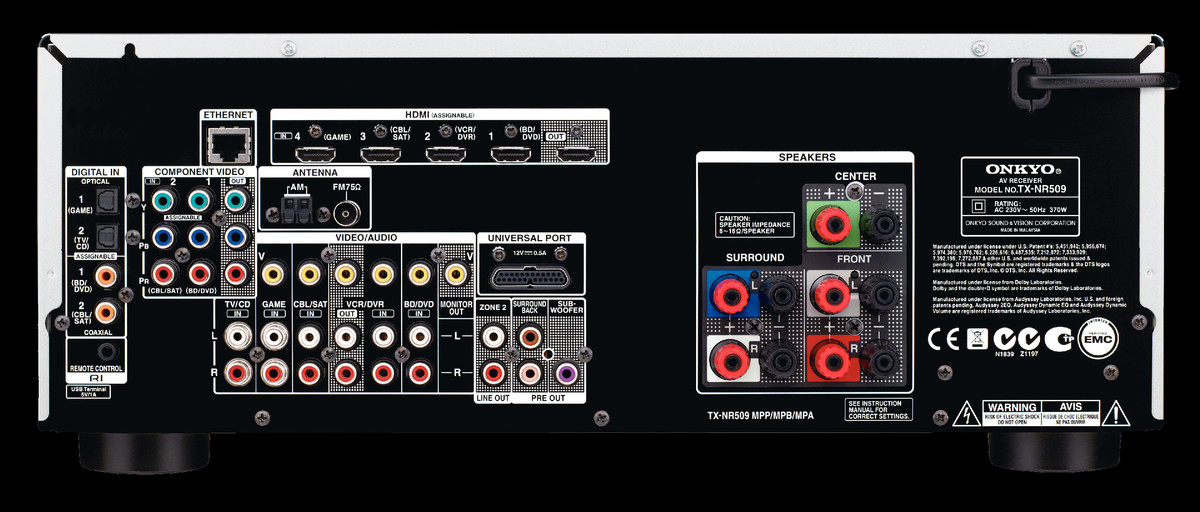The image size is (1200, 512).
Task: Select the HDMI IN 3 (CBL/SAT) port
Action: pyautogui.click(x=380, y=154)
